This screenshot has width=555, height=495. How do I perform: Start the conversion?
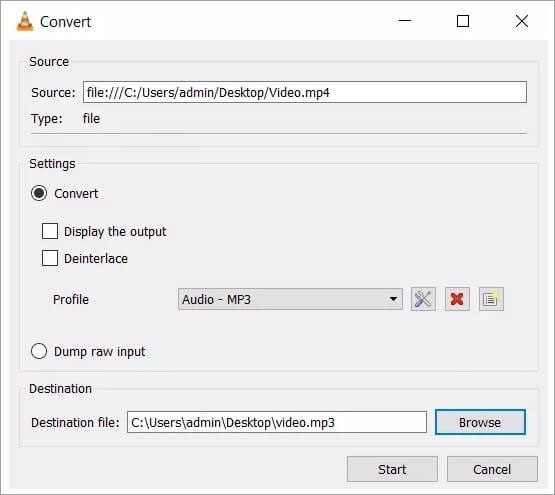pos(392,469)
